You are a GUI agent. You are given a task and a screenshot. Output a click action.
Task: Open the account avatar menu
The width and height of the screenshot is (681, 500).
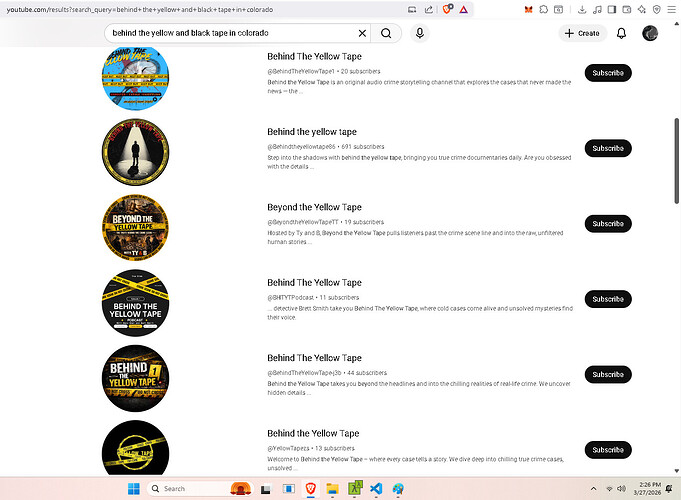point(650,33)
